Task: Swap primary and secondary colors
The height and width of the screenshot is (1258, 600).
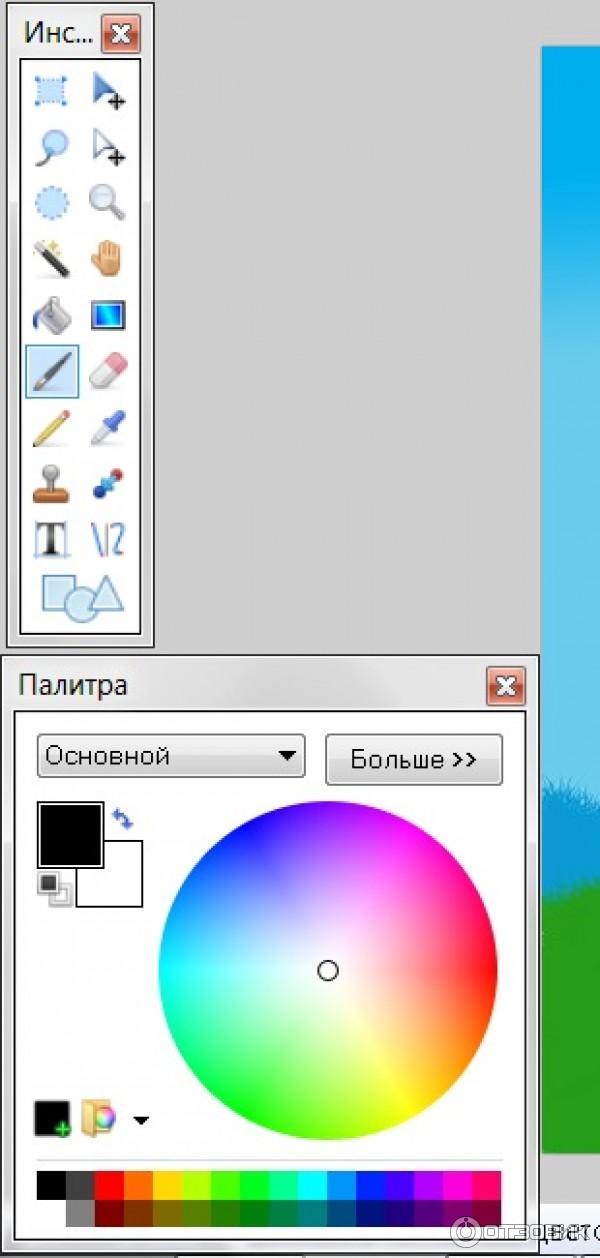Action: click(x=123, y=819)
